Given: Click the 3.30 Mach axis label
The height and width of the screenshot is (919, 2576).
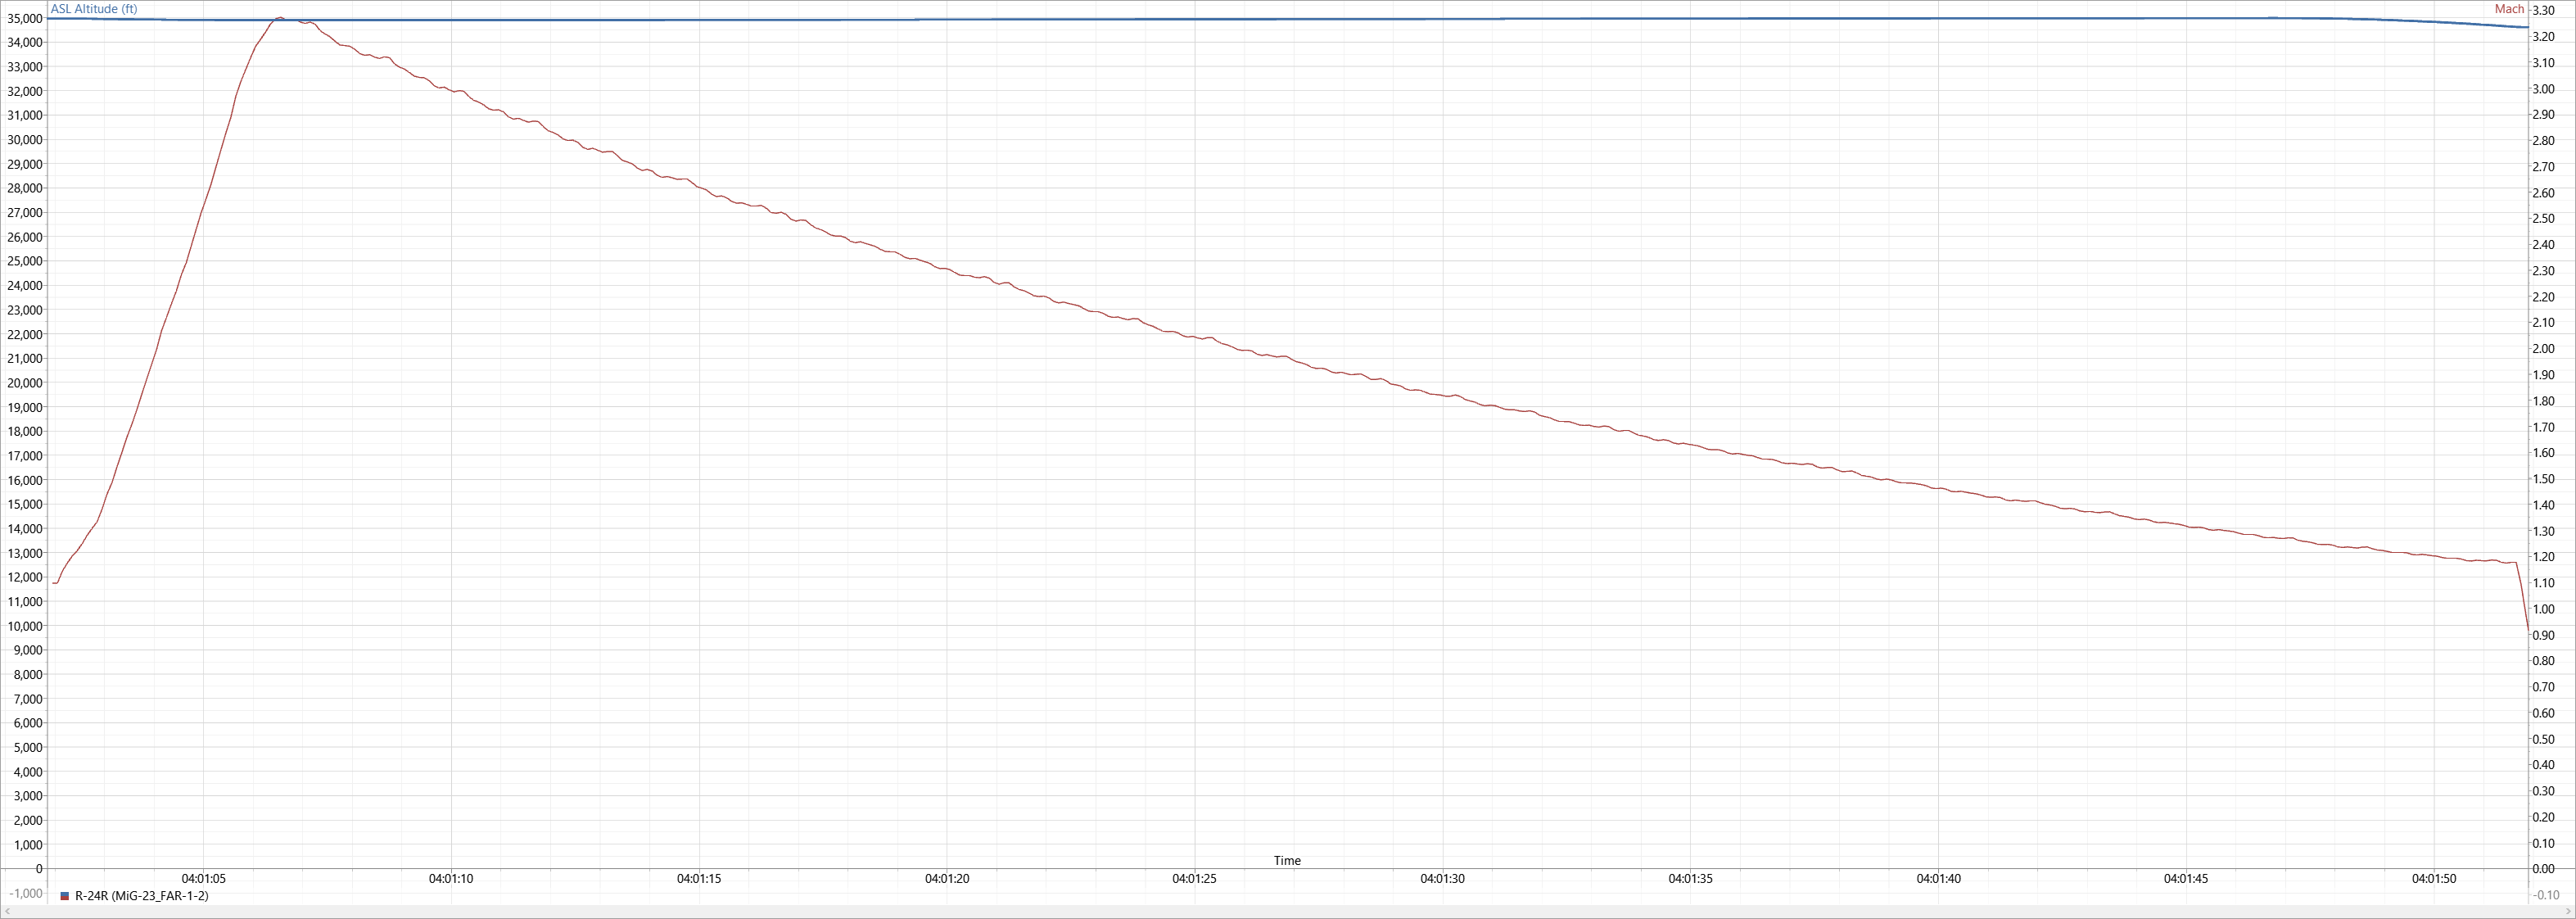Looking at the screenshot, I should [2544, 11].
